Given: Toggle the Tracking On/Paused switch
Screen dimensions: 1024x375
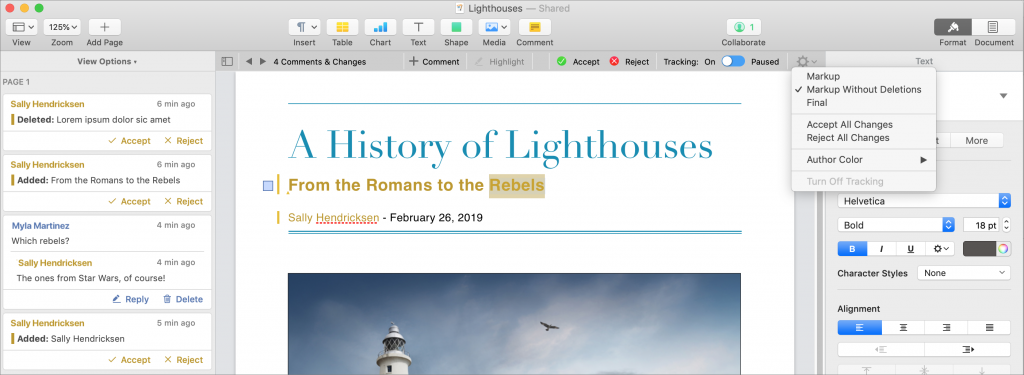Looking at the screenshot, I should click(x=733, y=61).
